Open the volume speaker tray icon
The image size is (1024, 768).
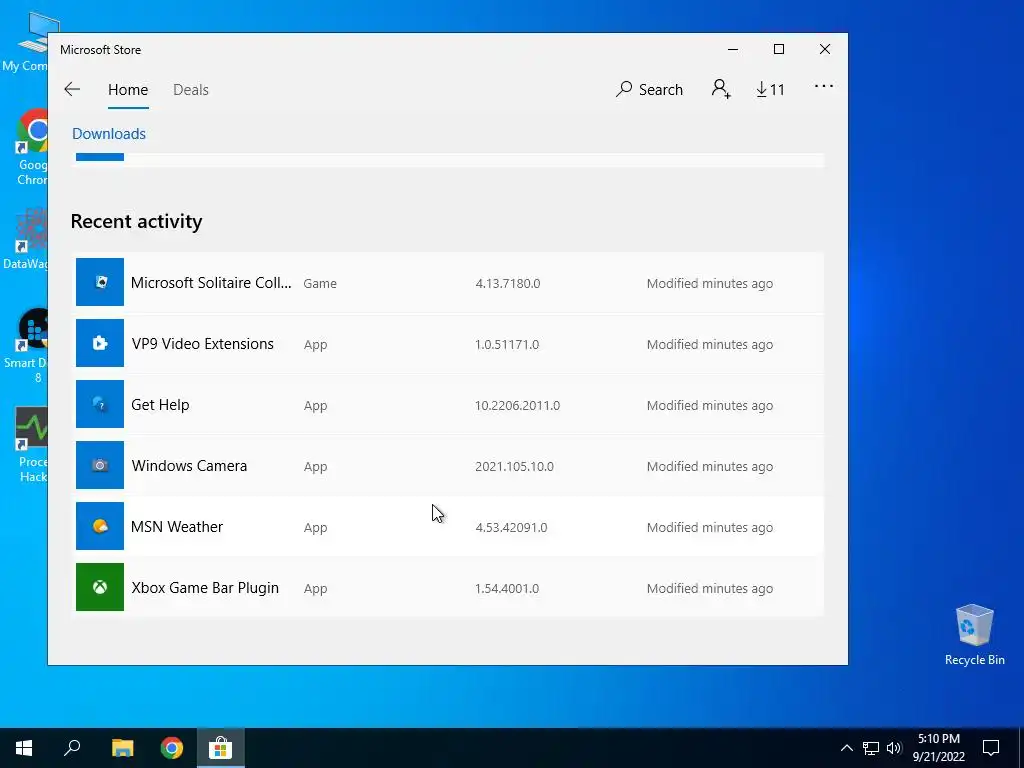tap(894, 748)
